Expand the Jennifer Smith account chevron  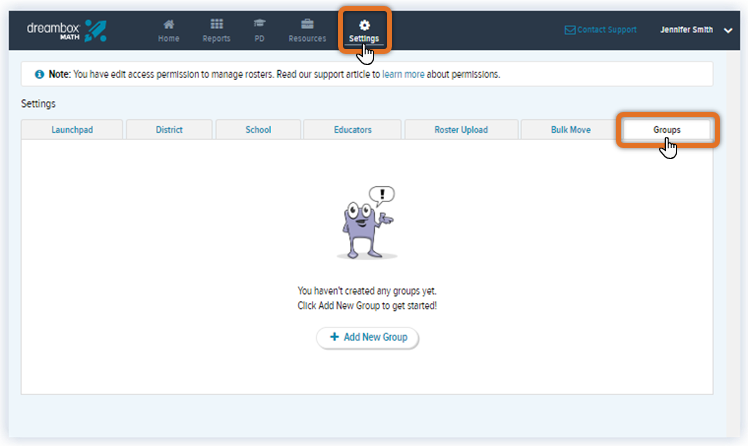coord(728,30)
